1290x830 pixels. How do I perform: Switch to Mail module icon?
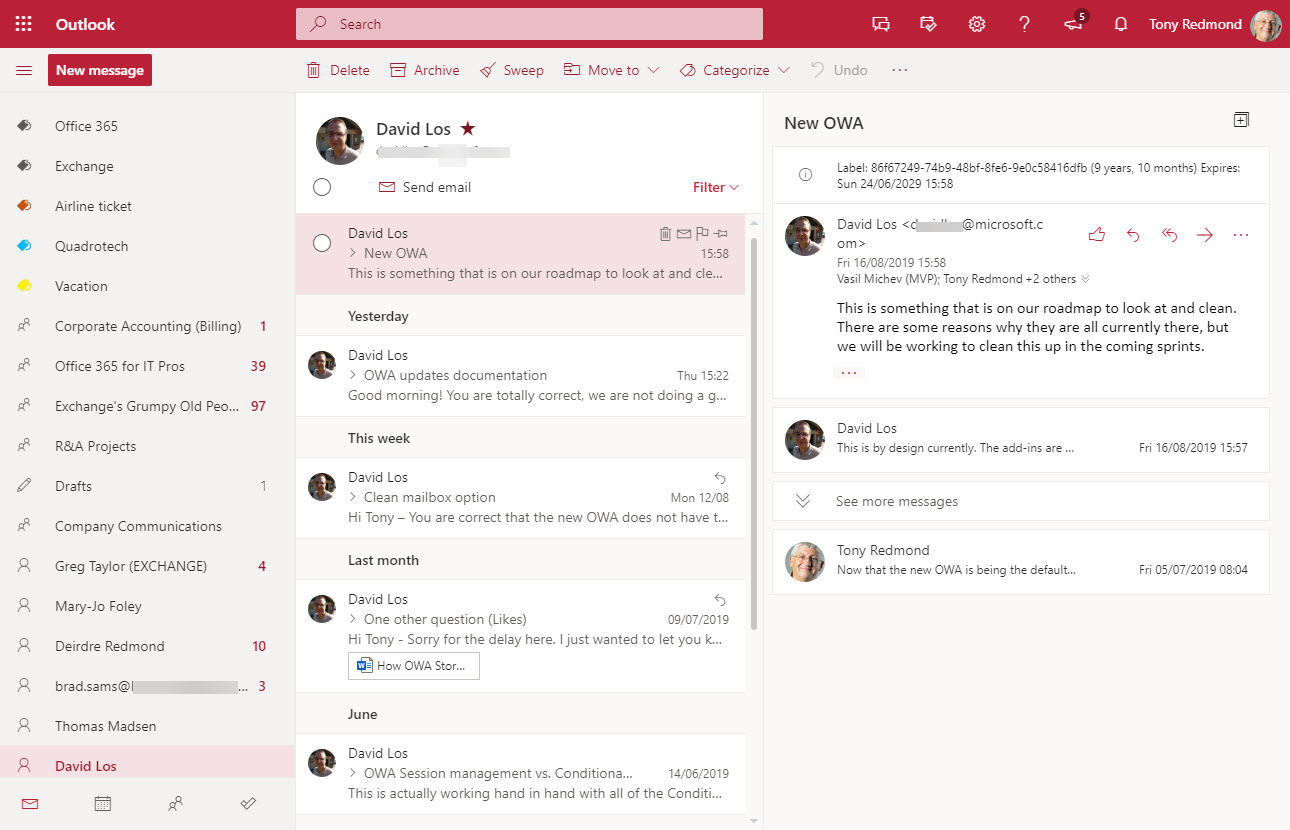(x=30, y=803)
